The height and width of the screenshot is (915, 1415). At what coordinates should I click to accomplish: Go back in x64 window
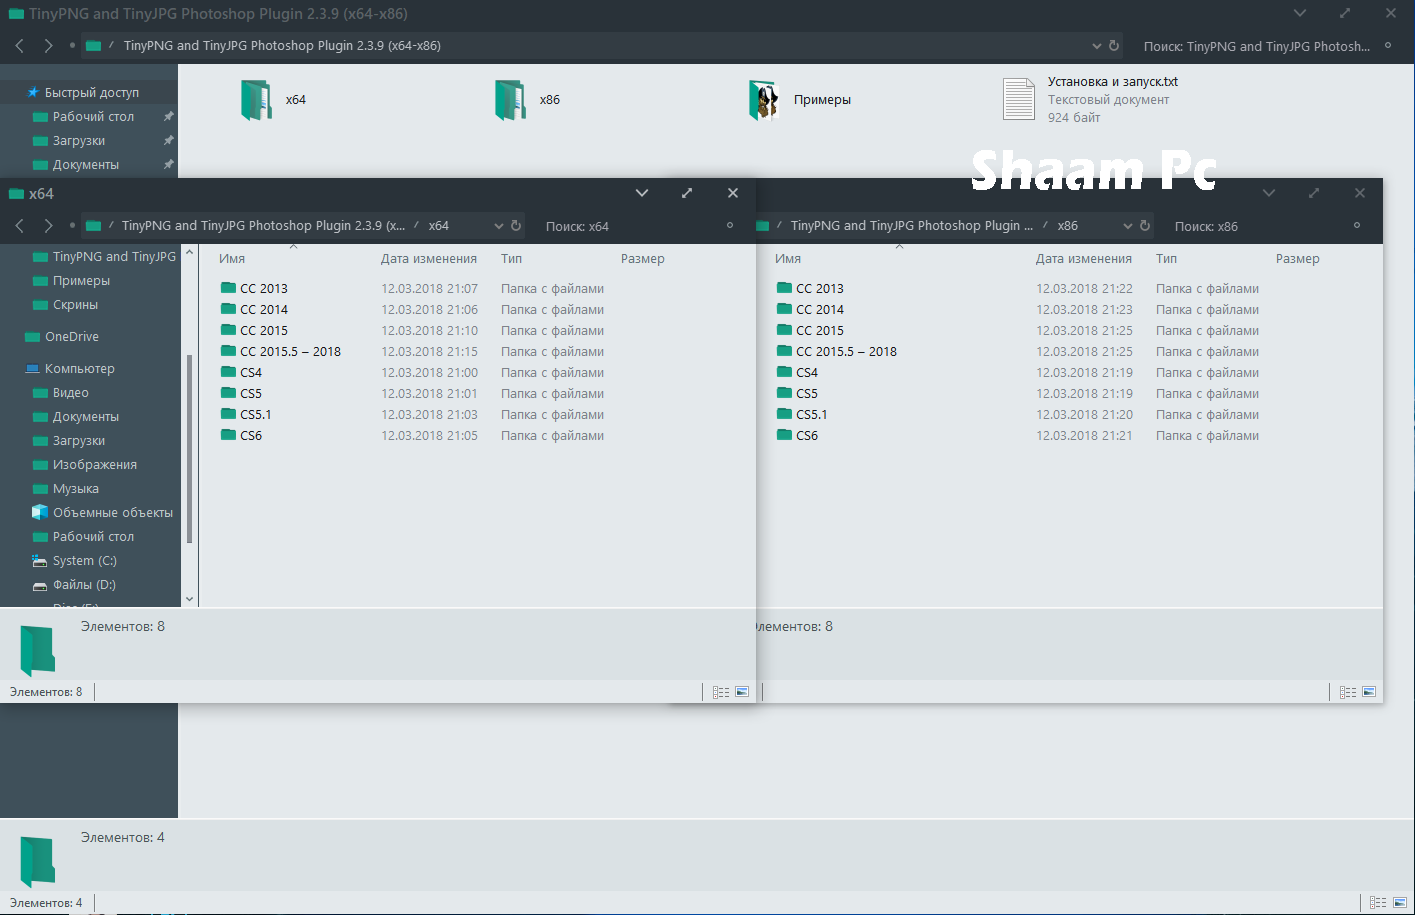coord(20,226)
